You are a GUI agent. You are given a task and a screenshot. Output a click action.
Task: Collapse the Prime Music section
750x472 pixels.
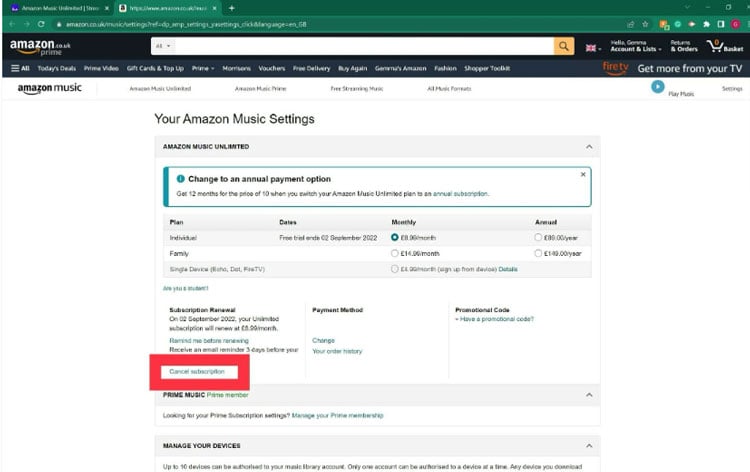[589, 395]
